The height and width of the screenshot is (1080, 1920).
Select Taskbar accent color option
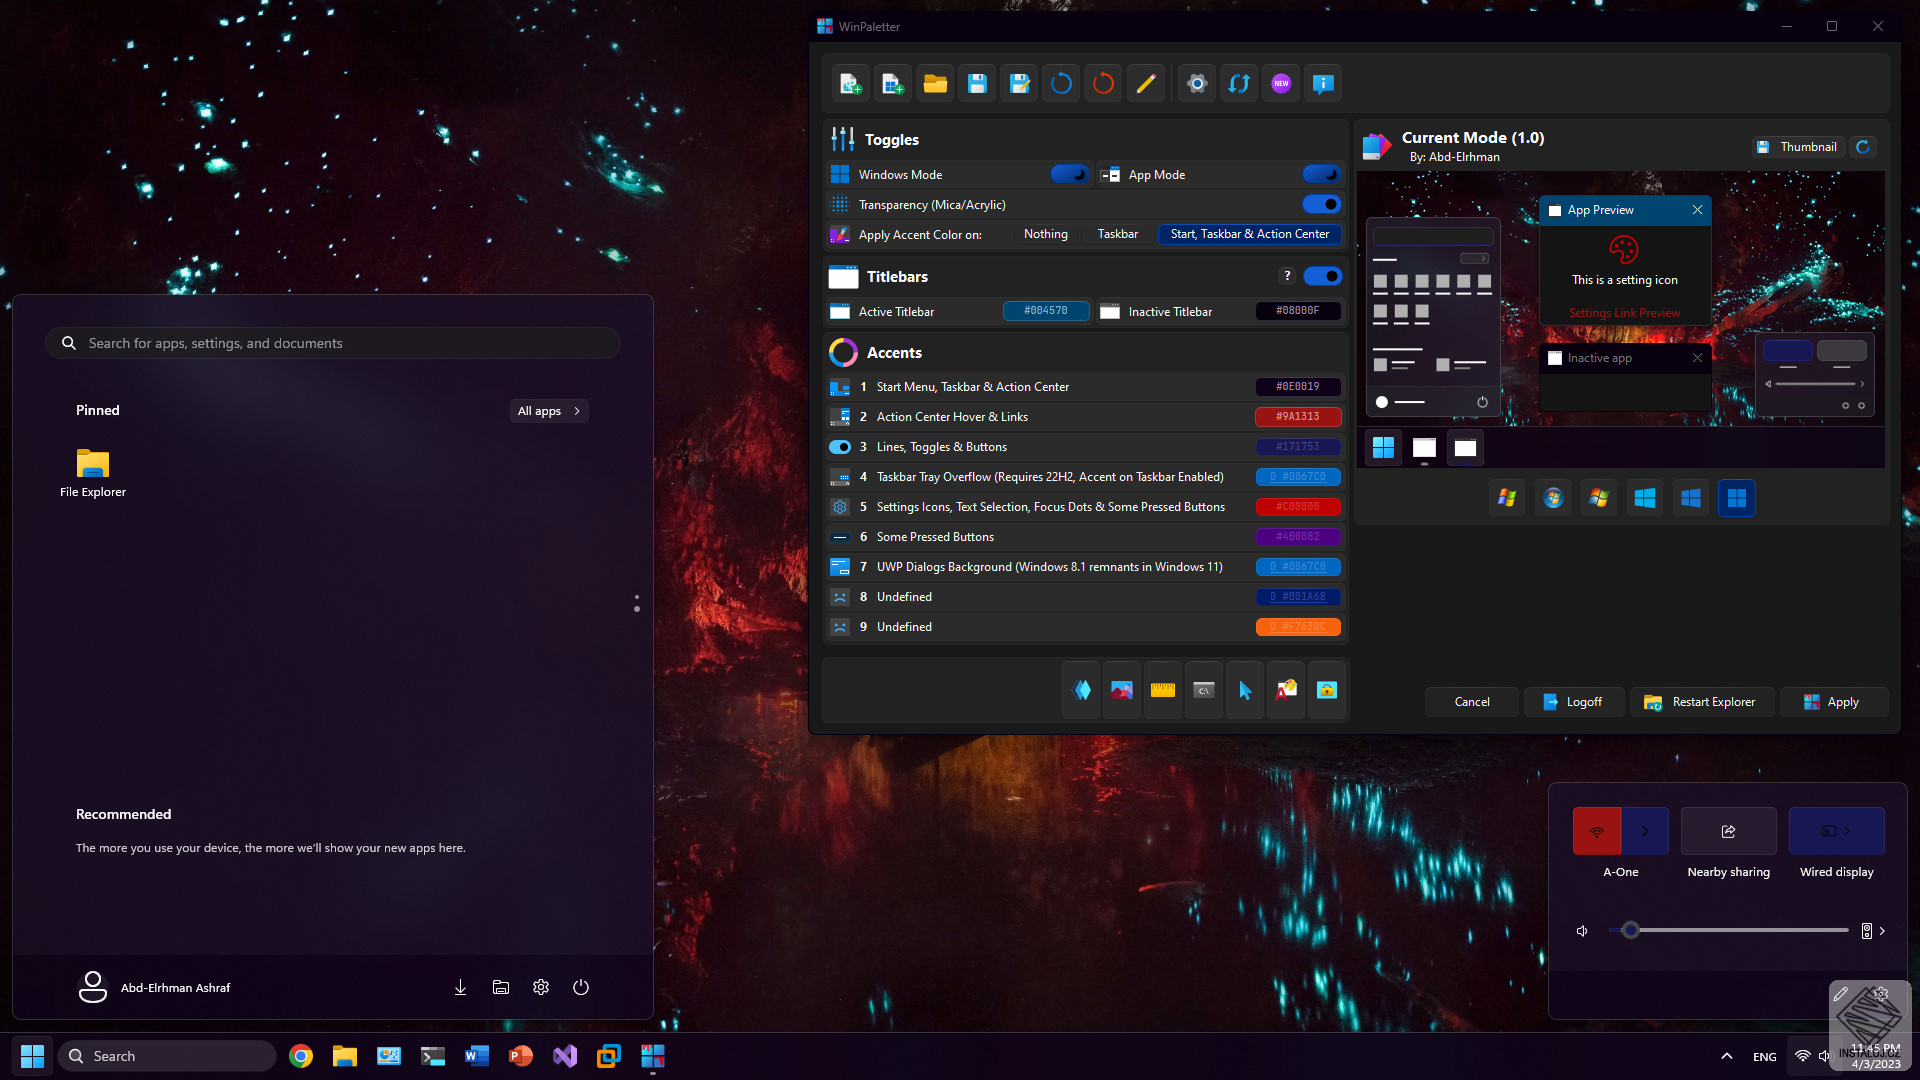tap(1117, 234)
